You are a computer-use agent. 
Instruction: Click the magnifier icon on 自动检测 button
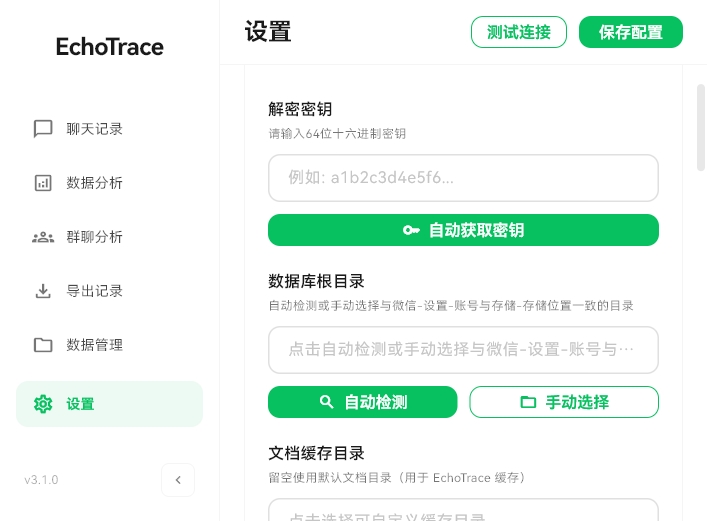coord(326,402)
